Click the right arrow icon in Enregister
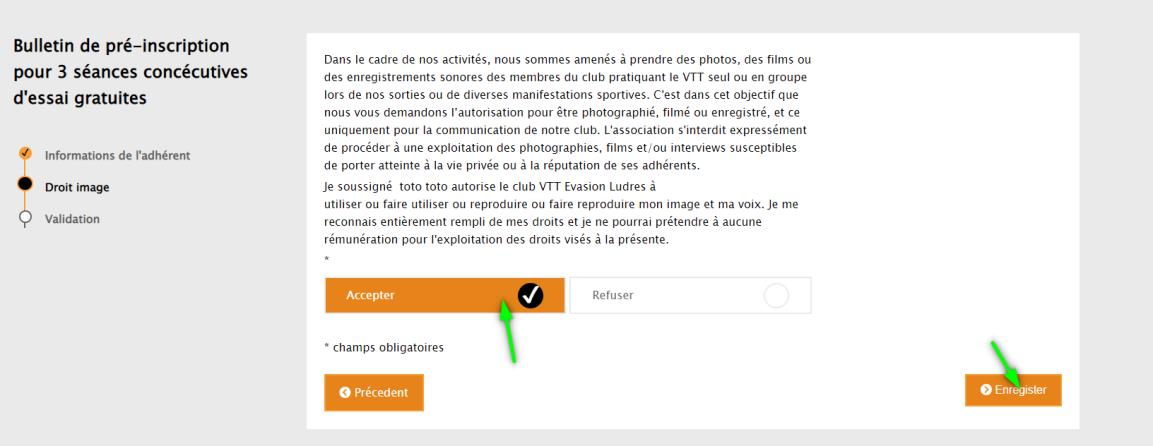 point(986,390)
